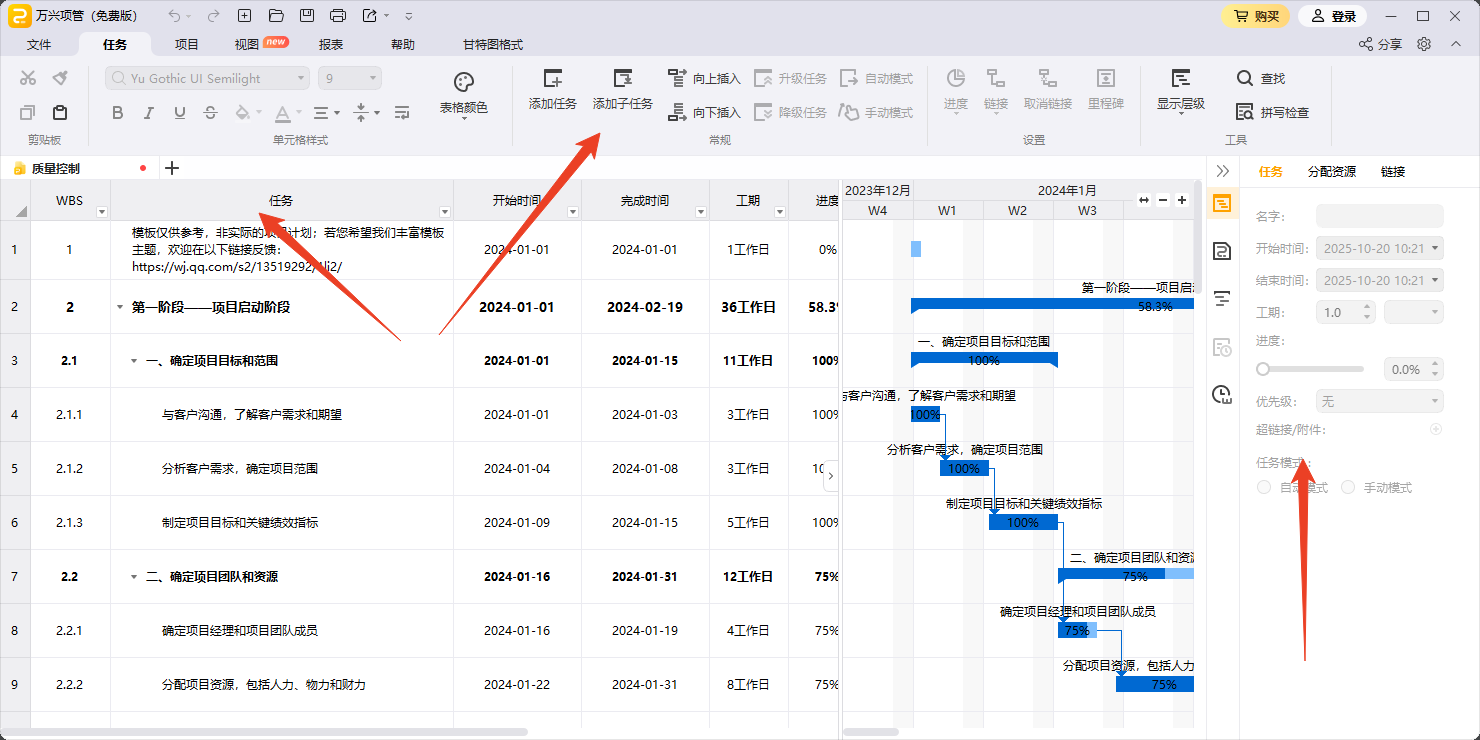Switch to the 项目 ribbon tab
Viewport: 1480px width, 740px height.
pyautogui.click(x=187, y=45)
